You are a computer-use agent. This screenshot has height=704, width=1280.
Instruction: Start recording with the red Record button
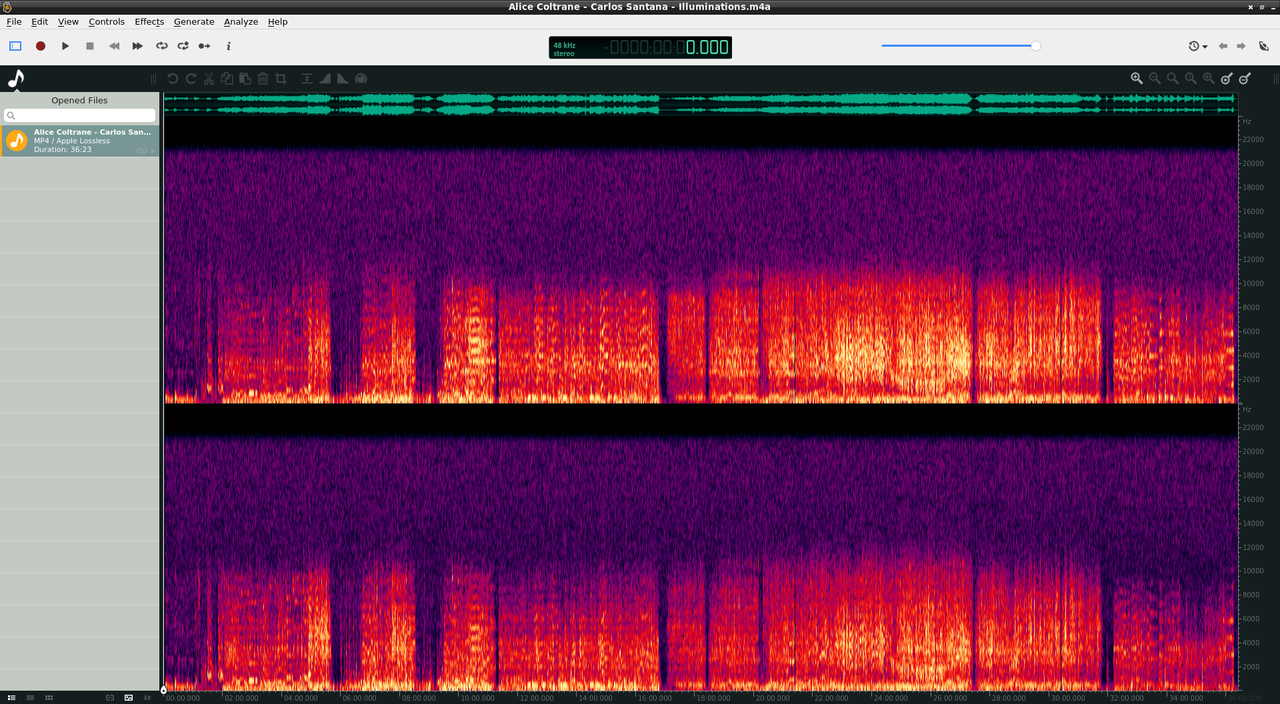[x=41, y=46]
